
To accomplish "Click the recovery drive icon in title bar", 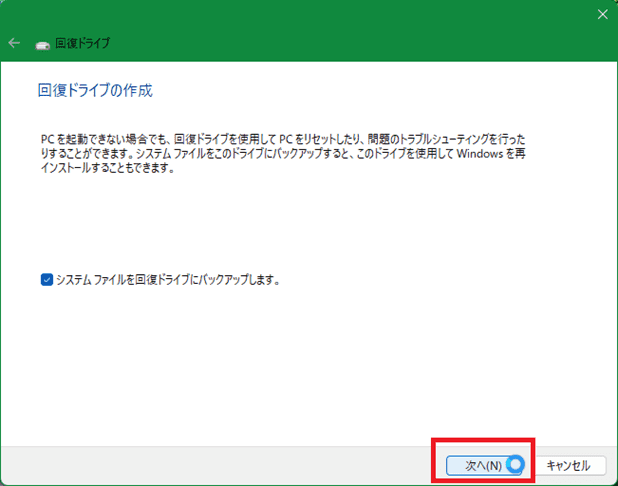I will 42,44.
